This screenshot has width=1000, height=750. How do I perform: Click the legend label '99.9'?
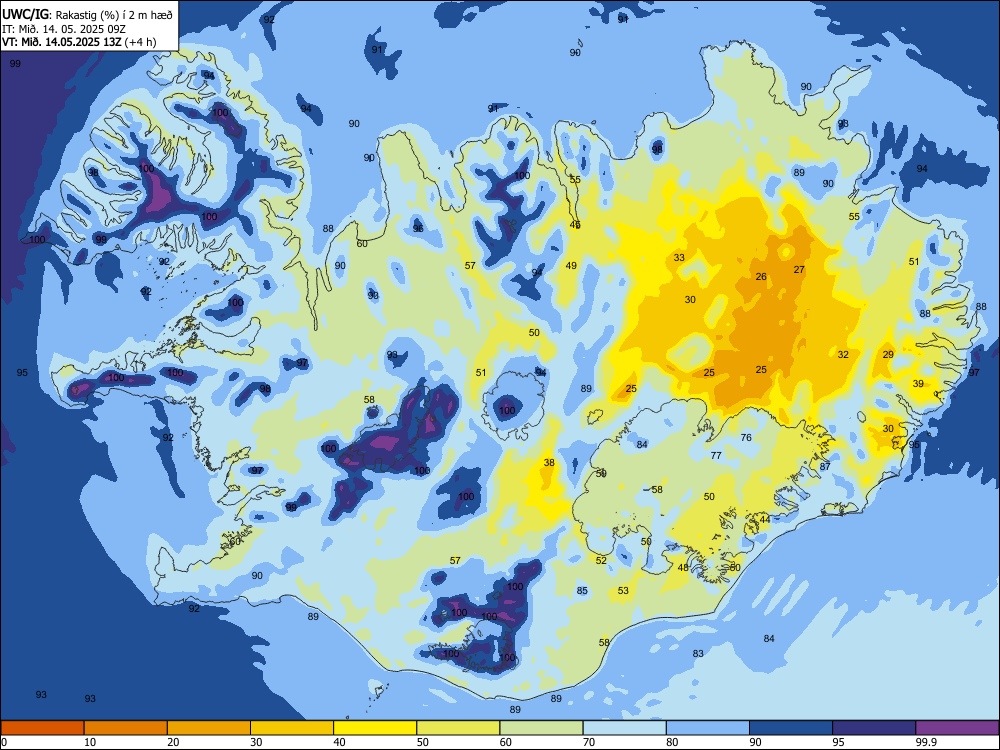click(x=926, y=742)
